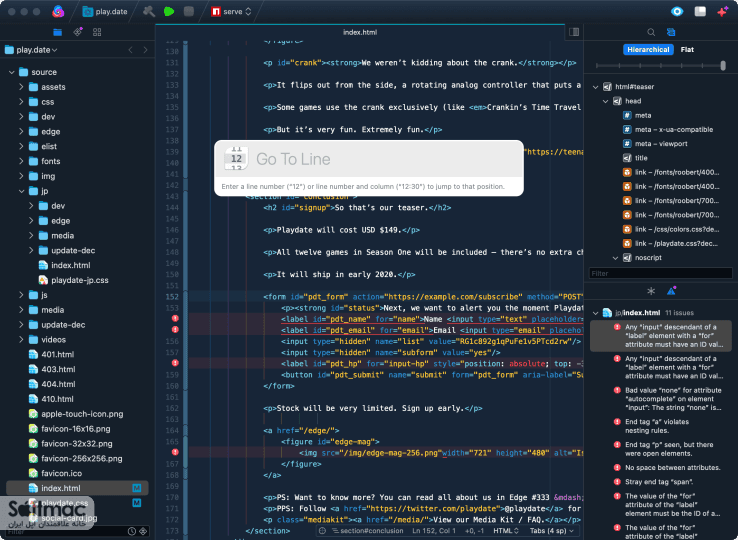
Task: Switch to the index.html editor tab
Action: point(360,32)
